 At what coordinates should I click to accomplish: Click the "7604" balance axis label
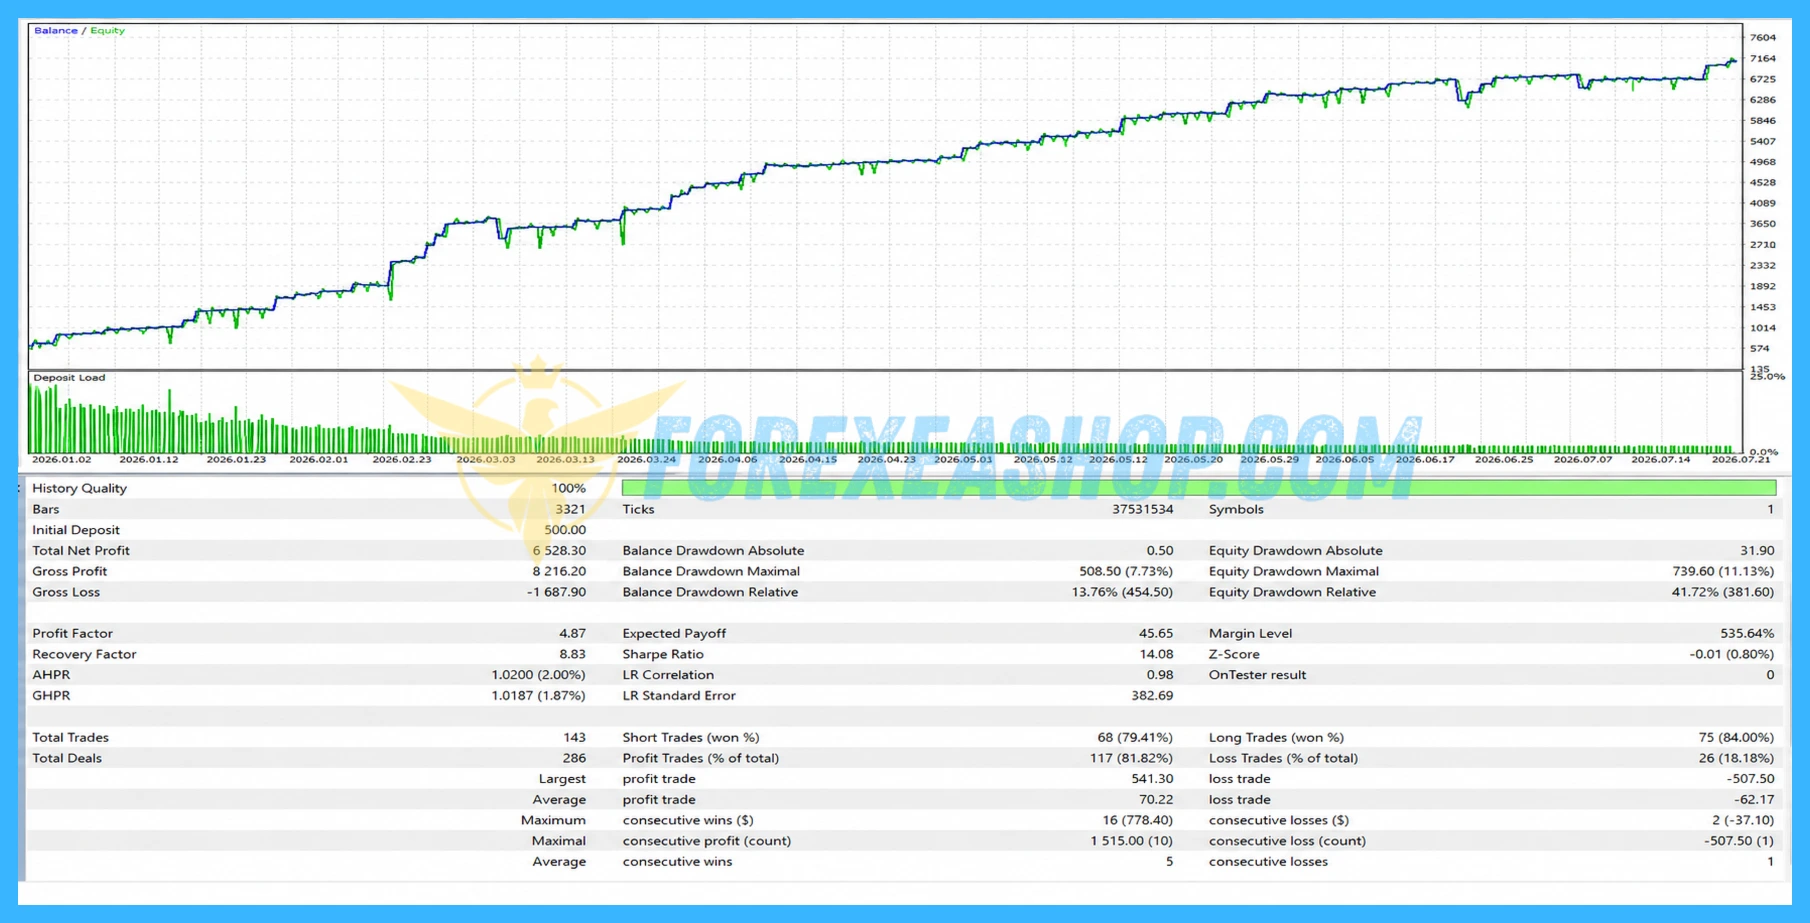coord(1763,38)
